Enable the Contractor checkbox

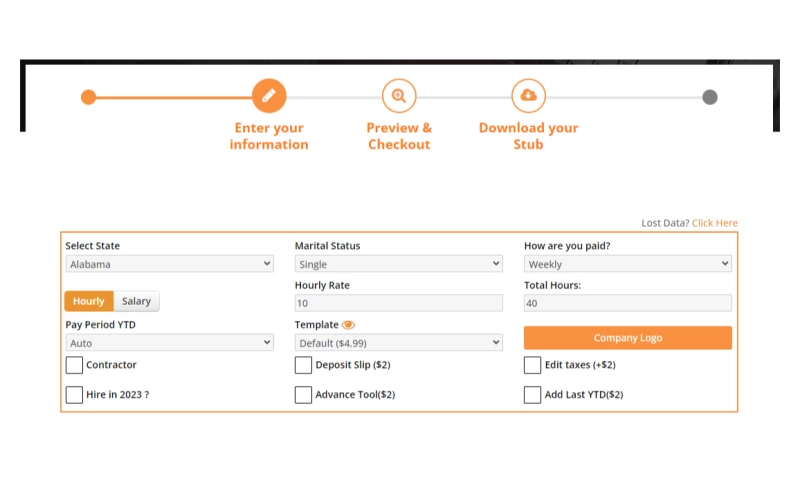(74, 365)
